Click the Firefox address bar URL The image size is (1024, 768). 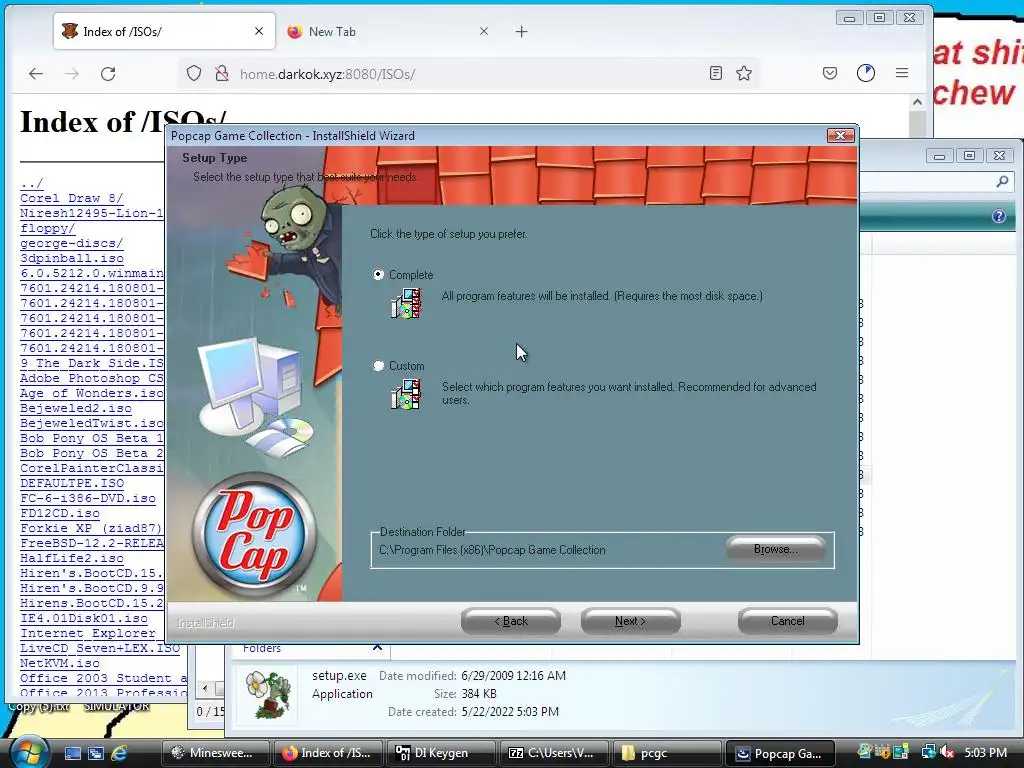327,74
